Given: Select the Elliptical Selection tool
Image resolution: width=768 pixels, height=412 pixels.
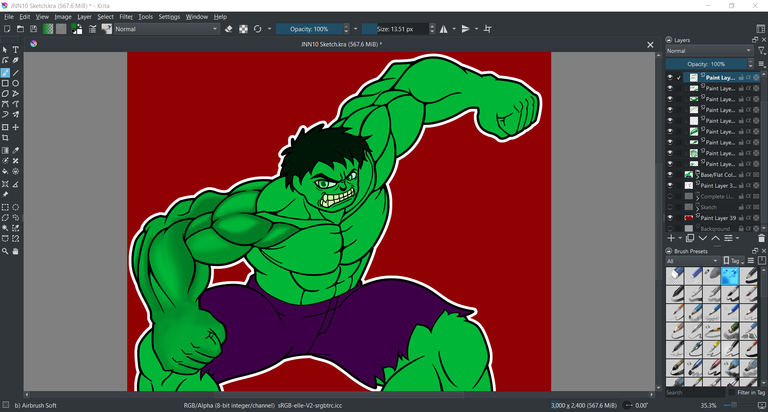Looking at the screenshot, I should tap(16, 207).
